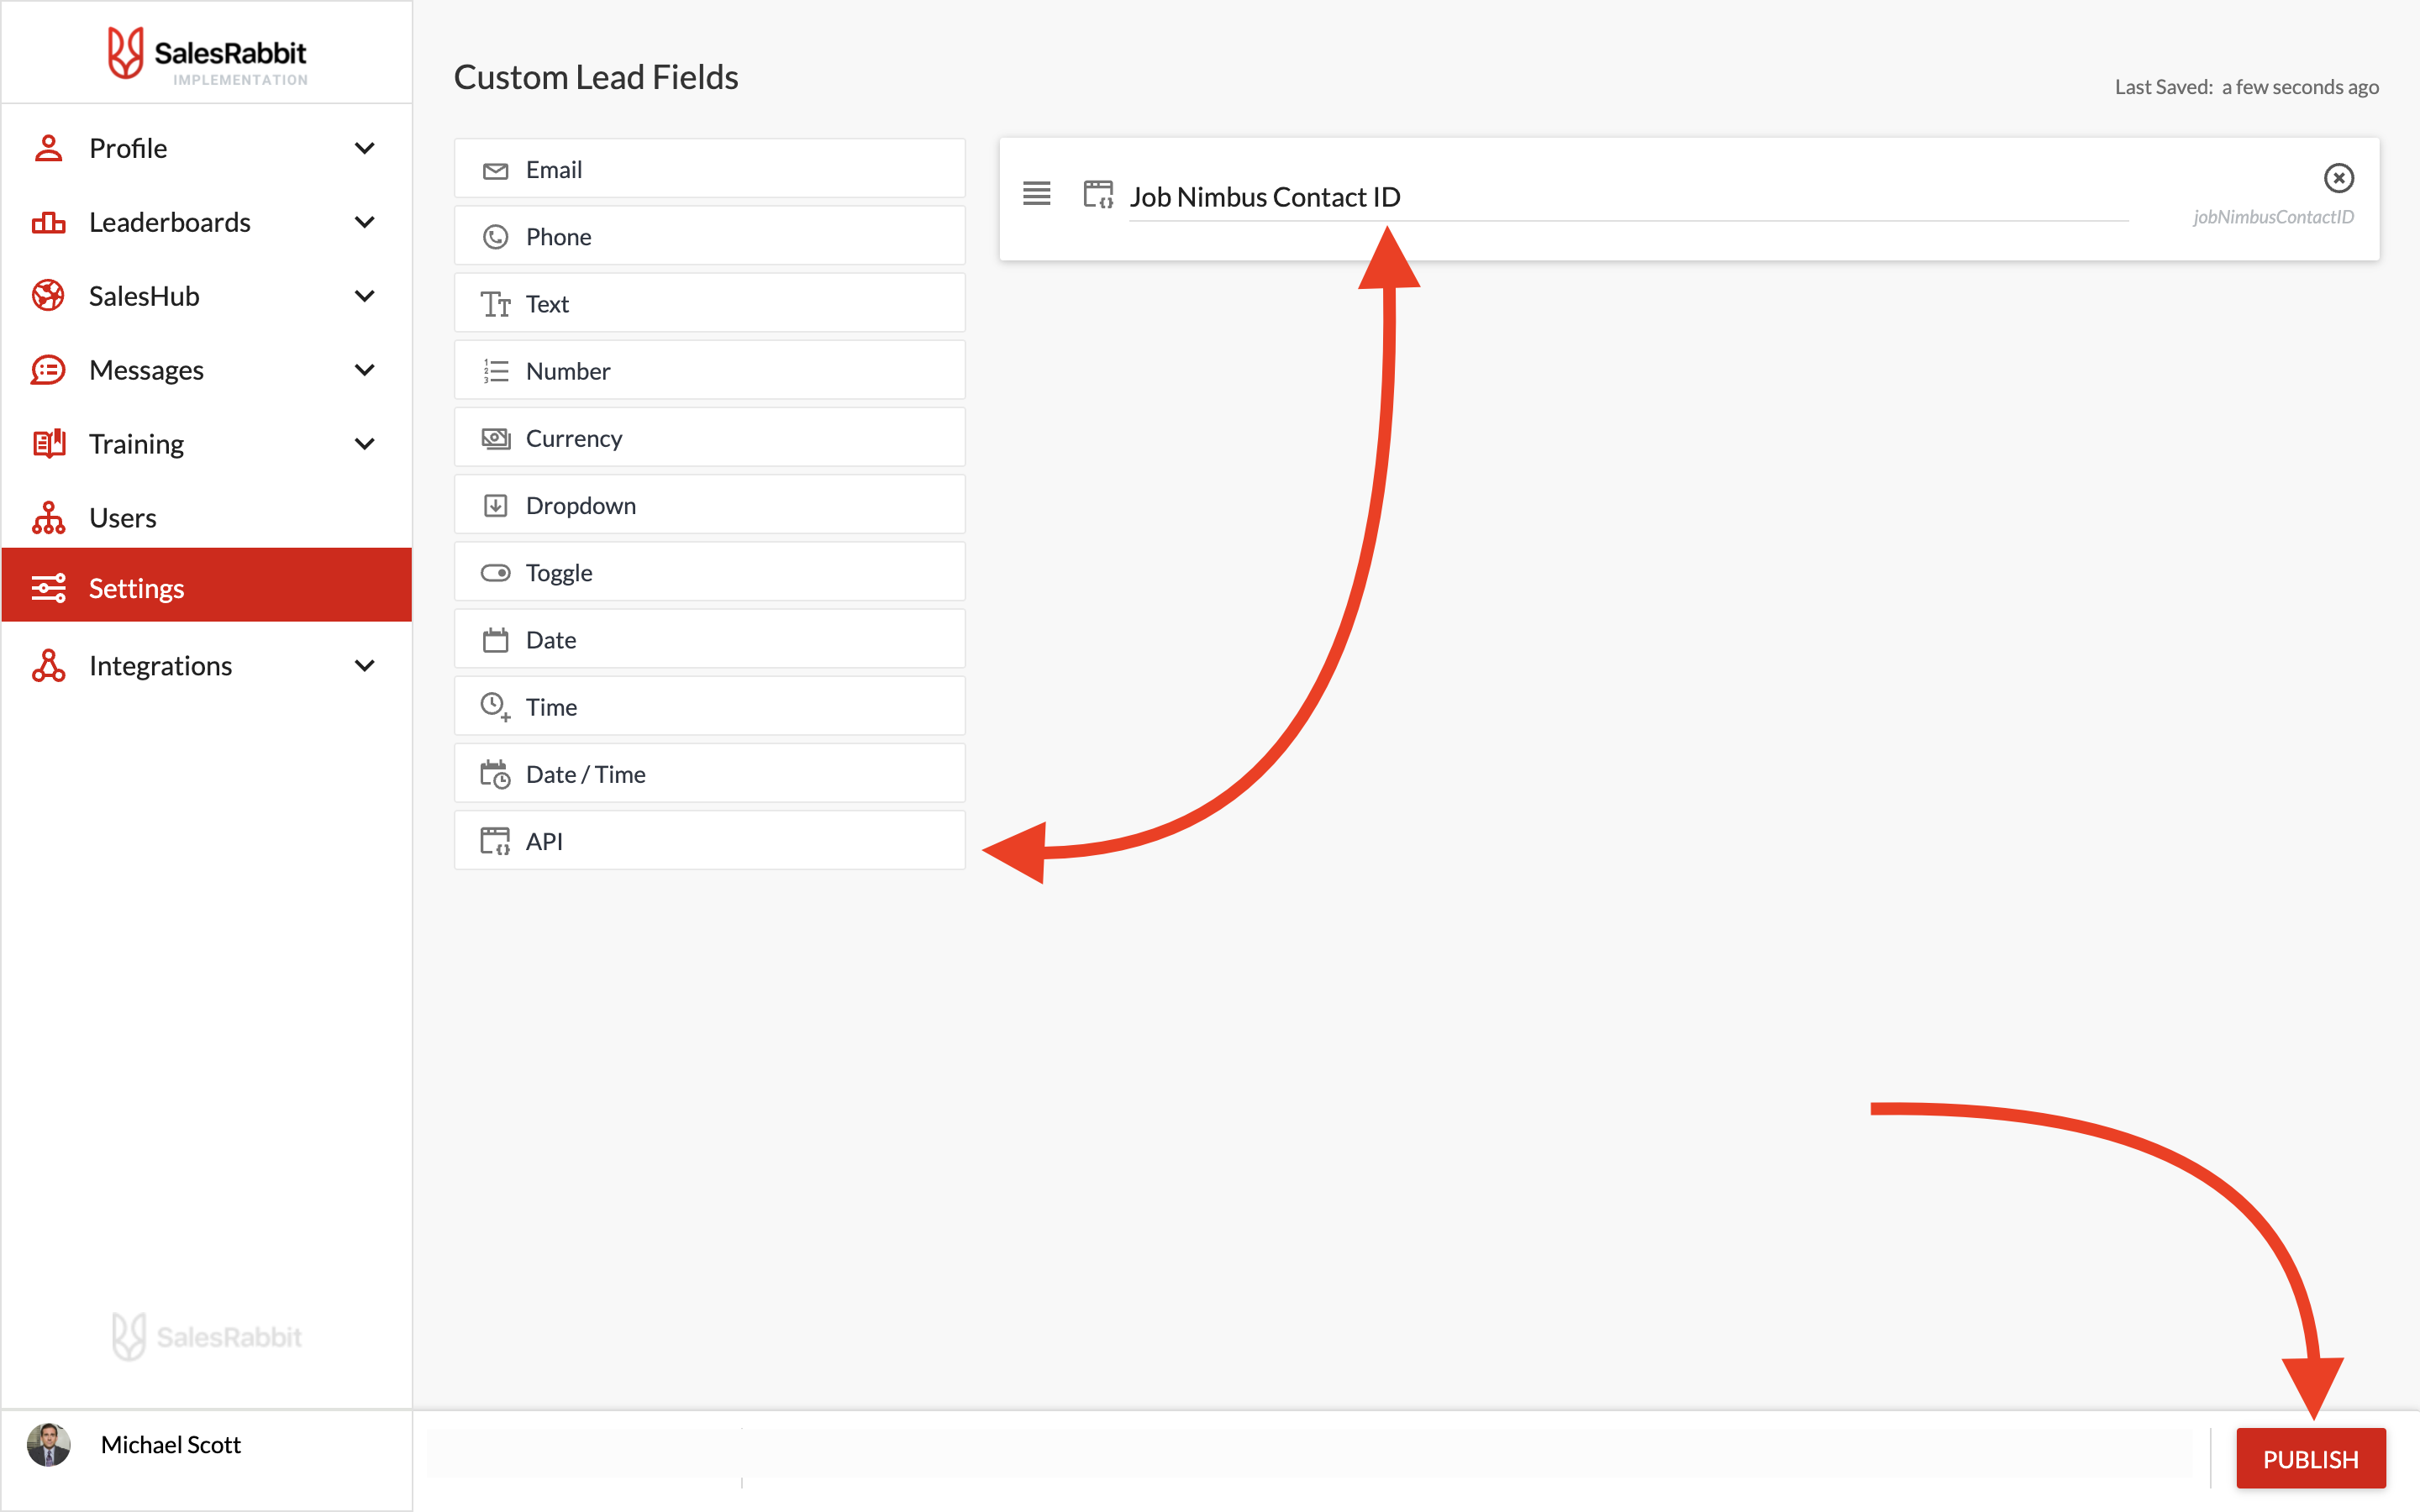
Task: Open Michael Scott's avatar photo
Action: click(x=48, y=1445)
